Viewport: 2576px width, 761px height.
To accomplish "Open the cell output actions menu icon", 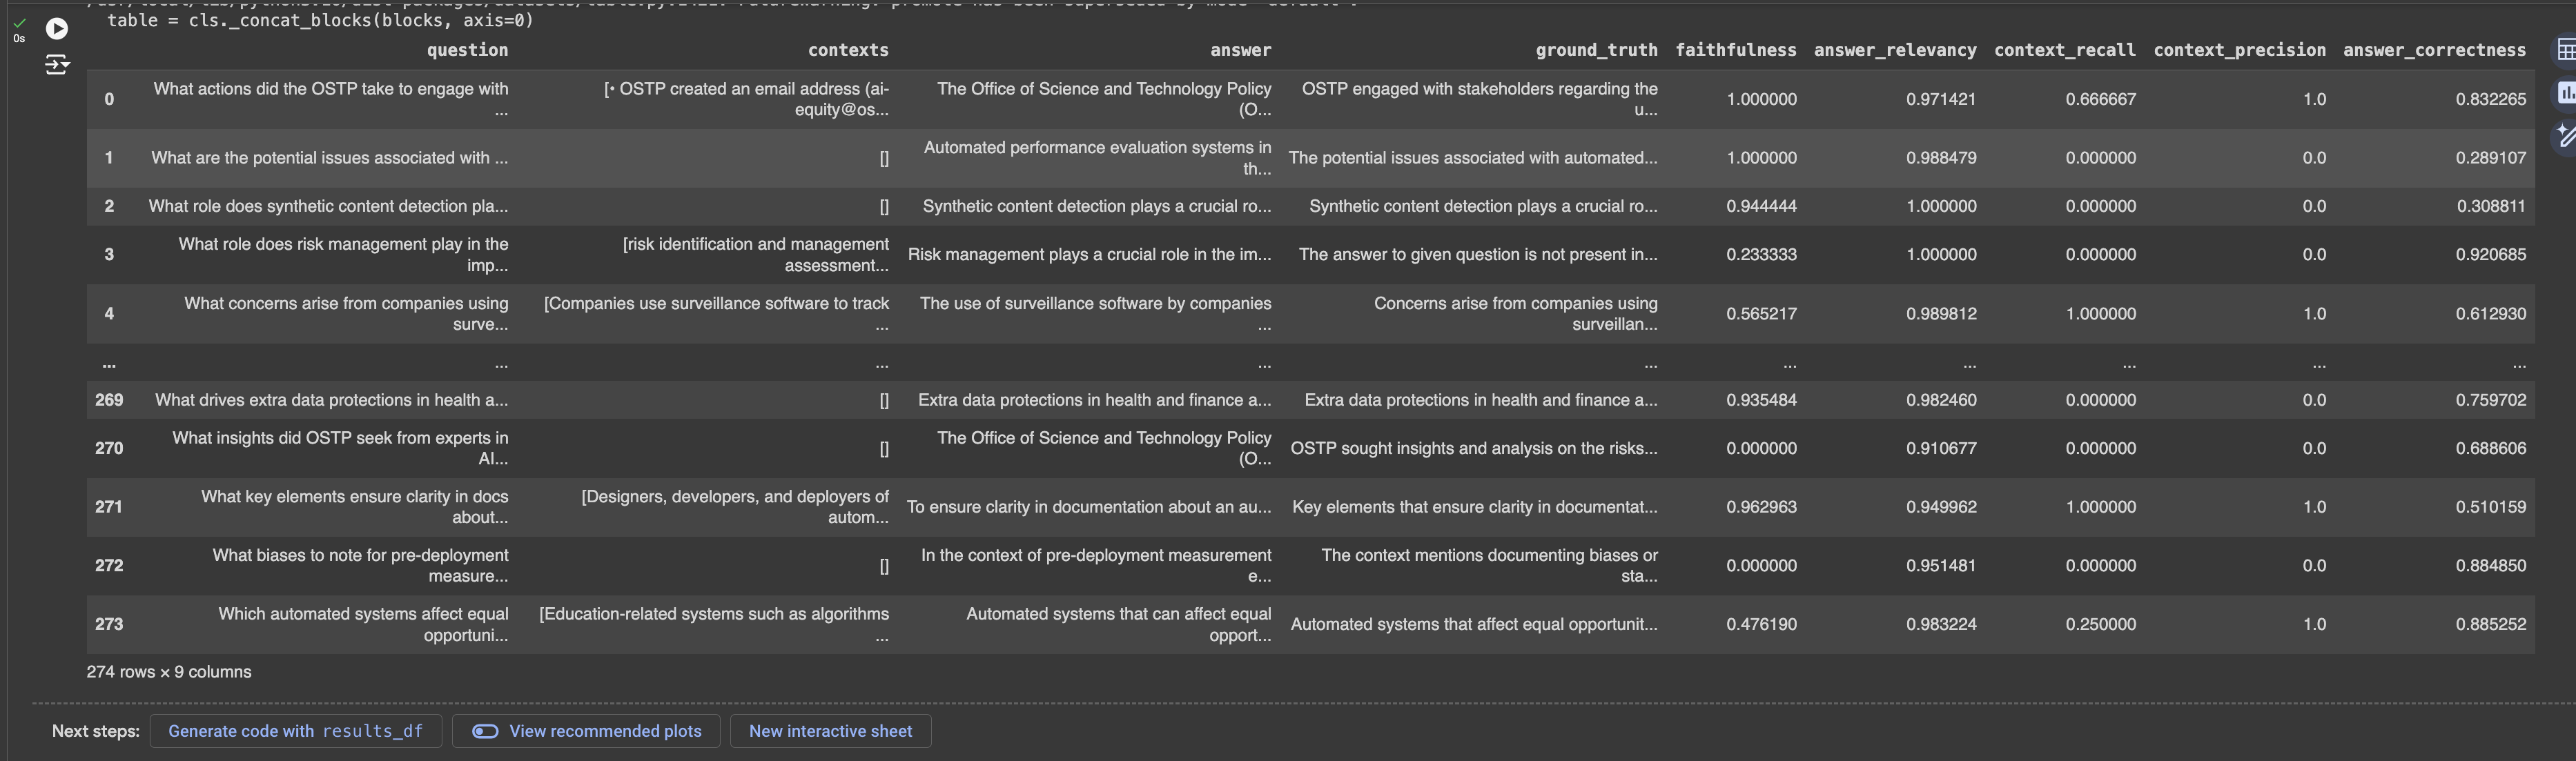I will 57,66.
